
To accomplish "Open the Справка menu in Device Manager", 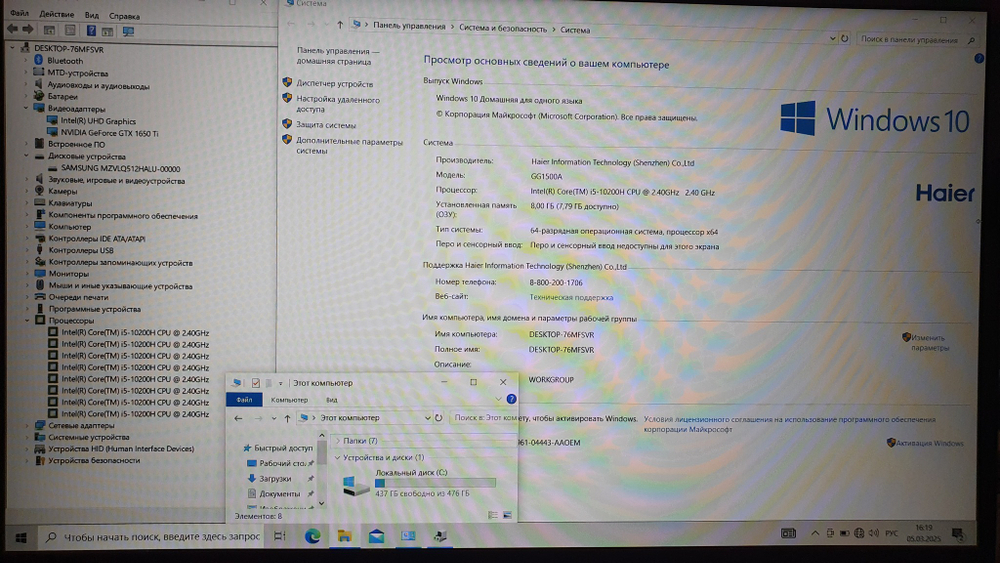I will click(x=124, y=15).
